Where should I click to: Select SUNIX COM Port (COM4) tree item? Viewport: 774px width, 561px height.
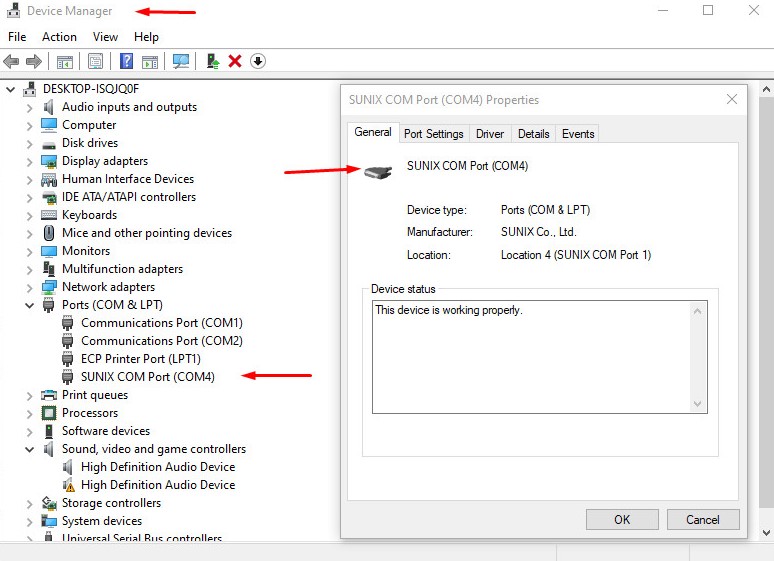(148, 377)
